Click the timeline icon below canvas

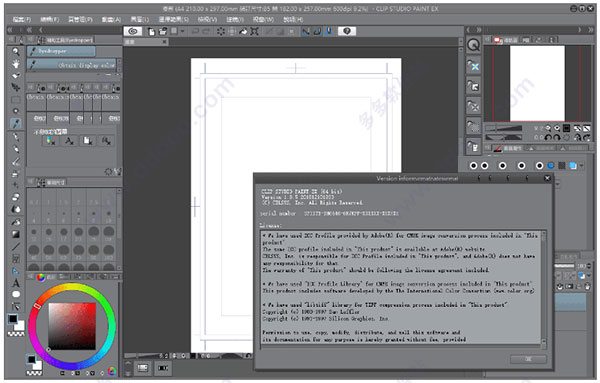tap(142, 368)
